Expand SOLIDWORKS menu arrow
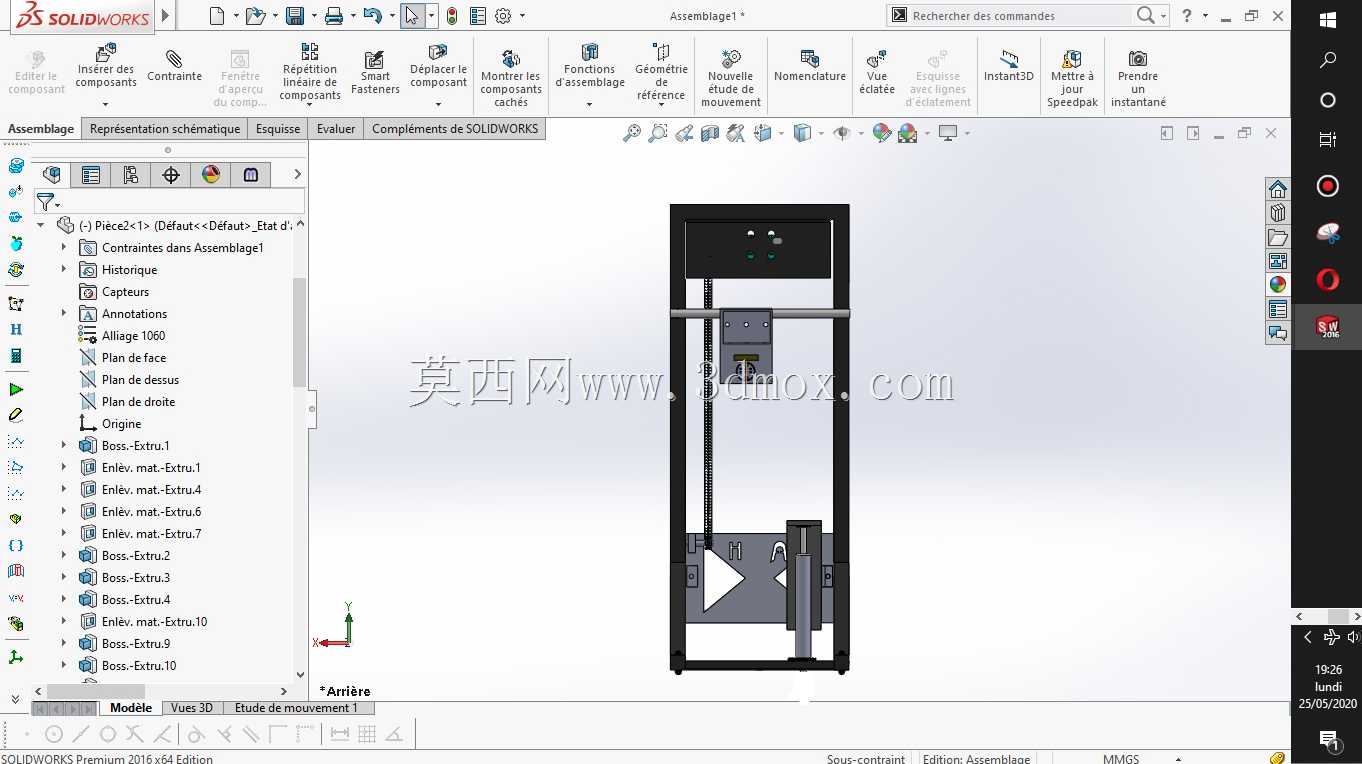Image resolution: width=1362 pixels, height=764 pixels. click(x=165, y=16)
